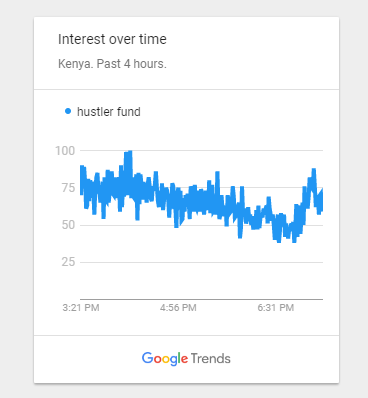Click the Interest over time heading
368x398 pixels.
[112, 39]
